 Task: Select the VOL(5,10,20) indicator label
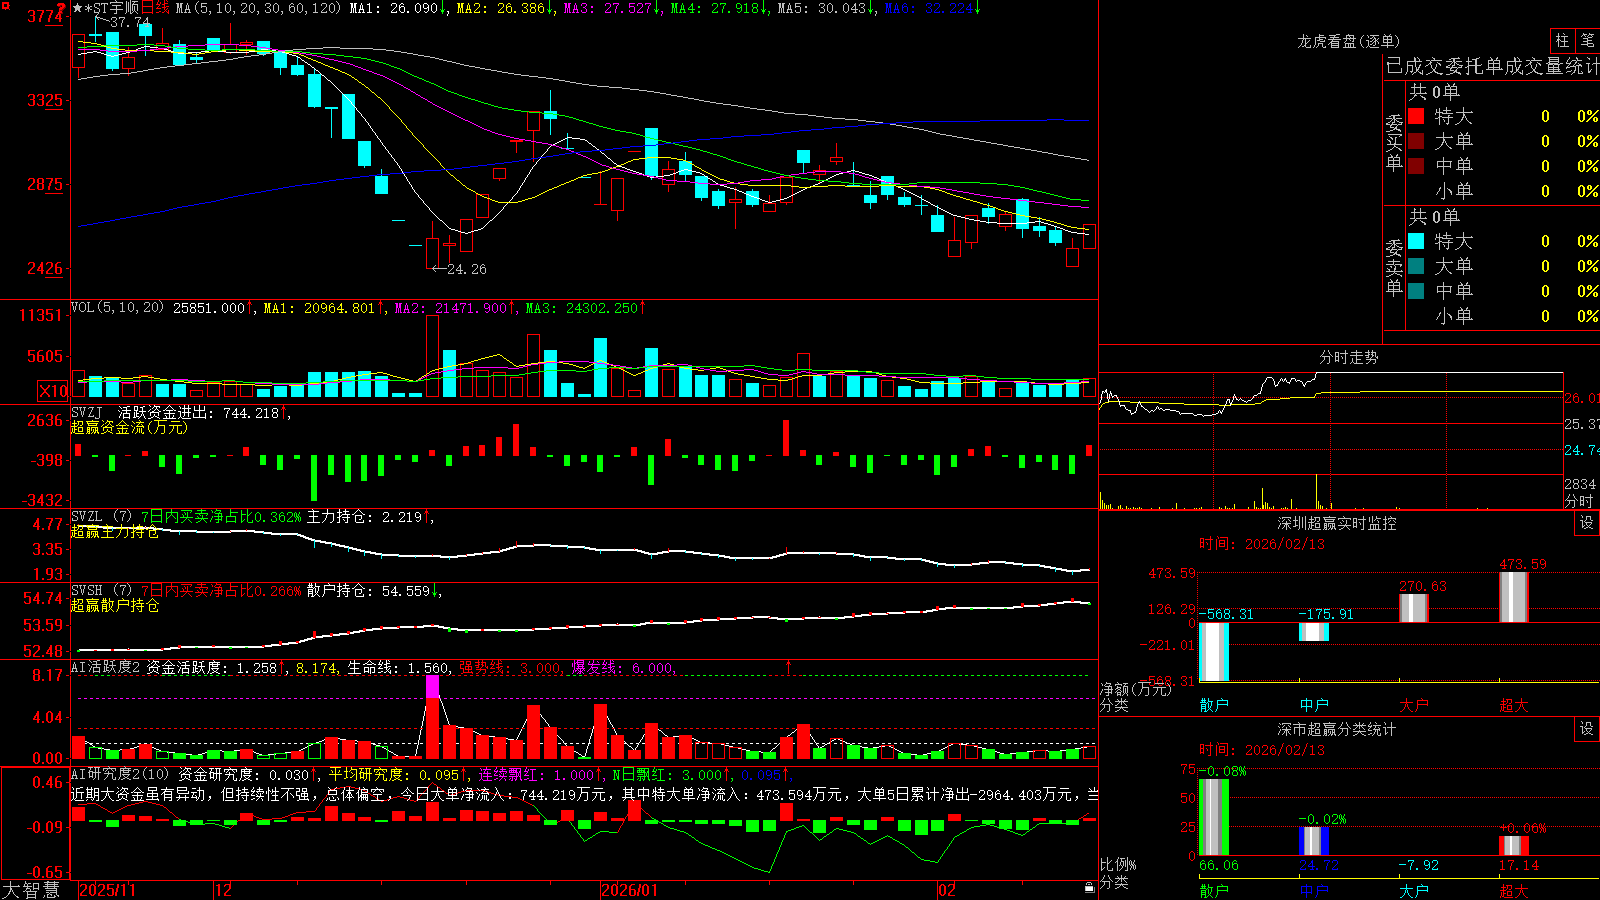pyautogui.click(x=117, y=307)
